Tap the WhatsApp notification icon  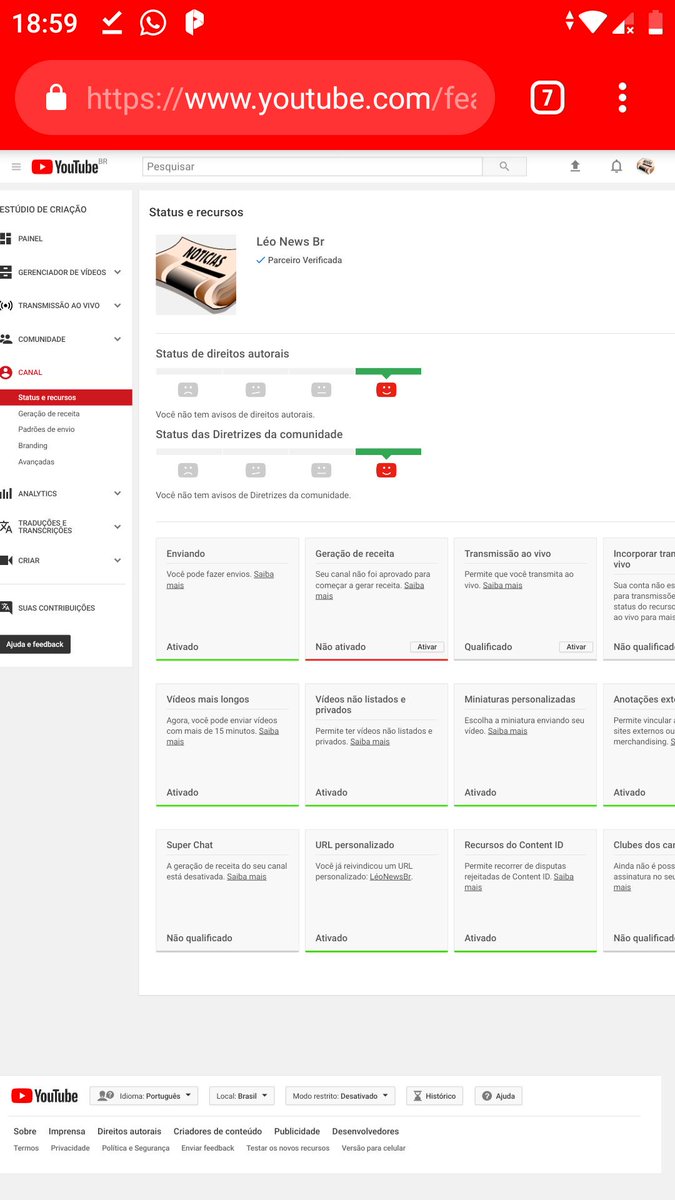[153, 22]
